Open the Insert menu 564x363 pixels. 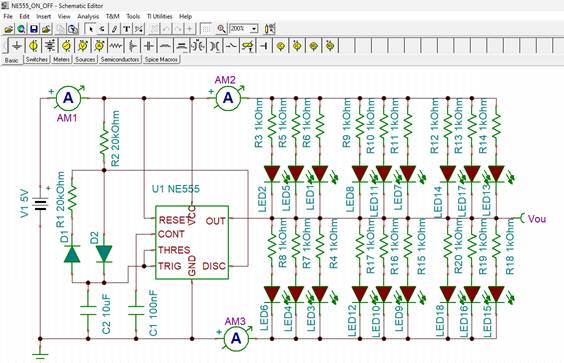pyautogui.click(x=44, y=16)
